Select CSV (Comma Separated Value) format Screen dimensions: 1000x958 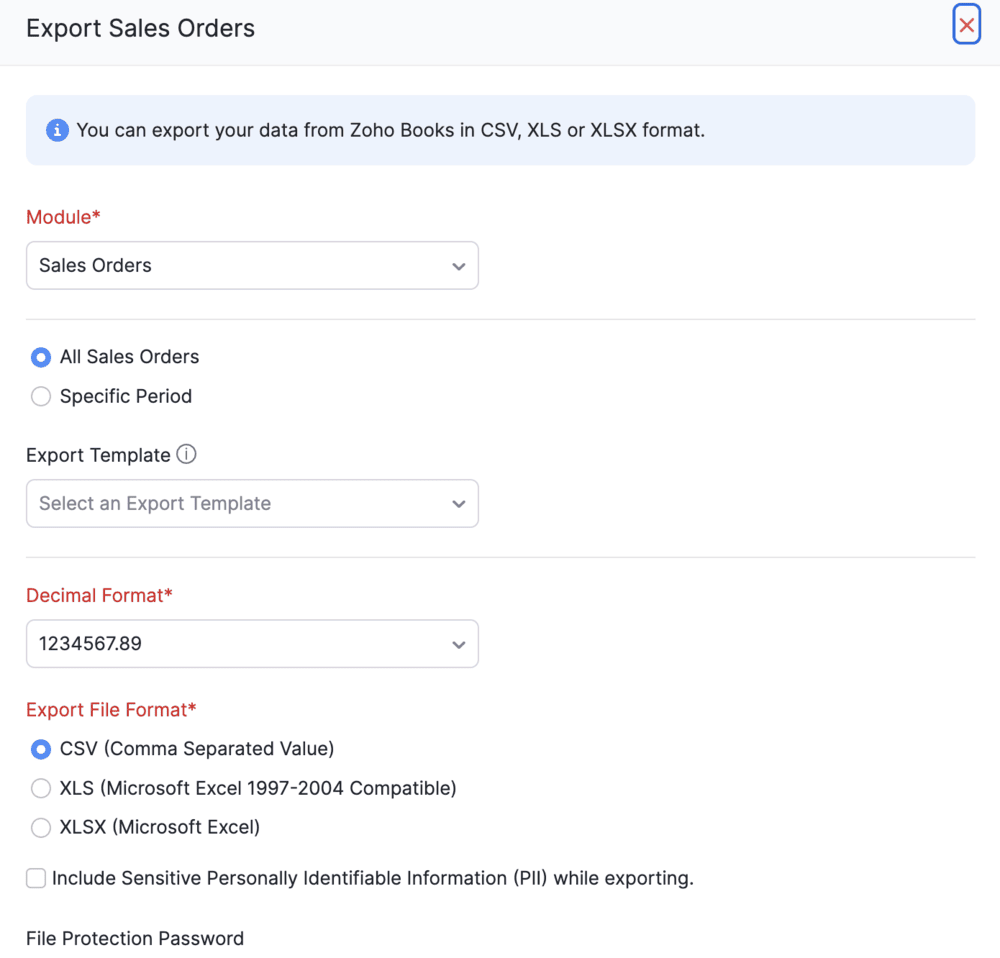(40, 749)
